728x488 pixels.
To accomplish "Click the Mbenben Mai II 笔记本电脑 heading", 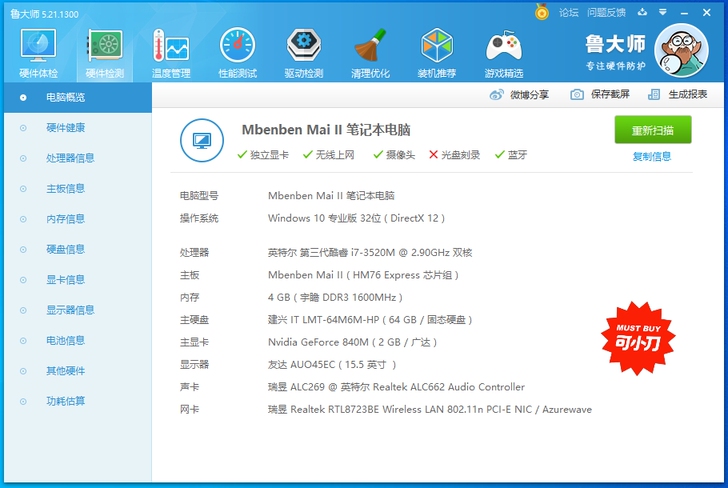I will [326, 130].
